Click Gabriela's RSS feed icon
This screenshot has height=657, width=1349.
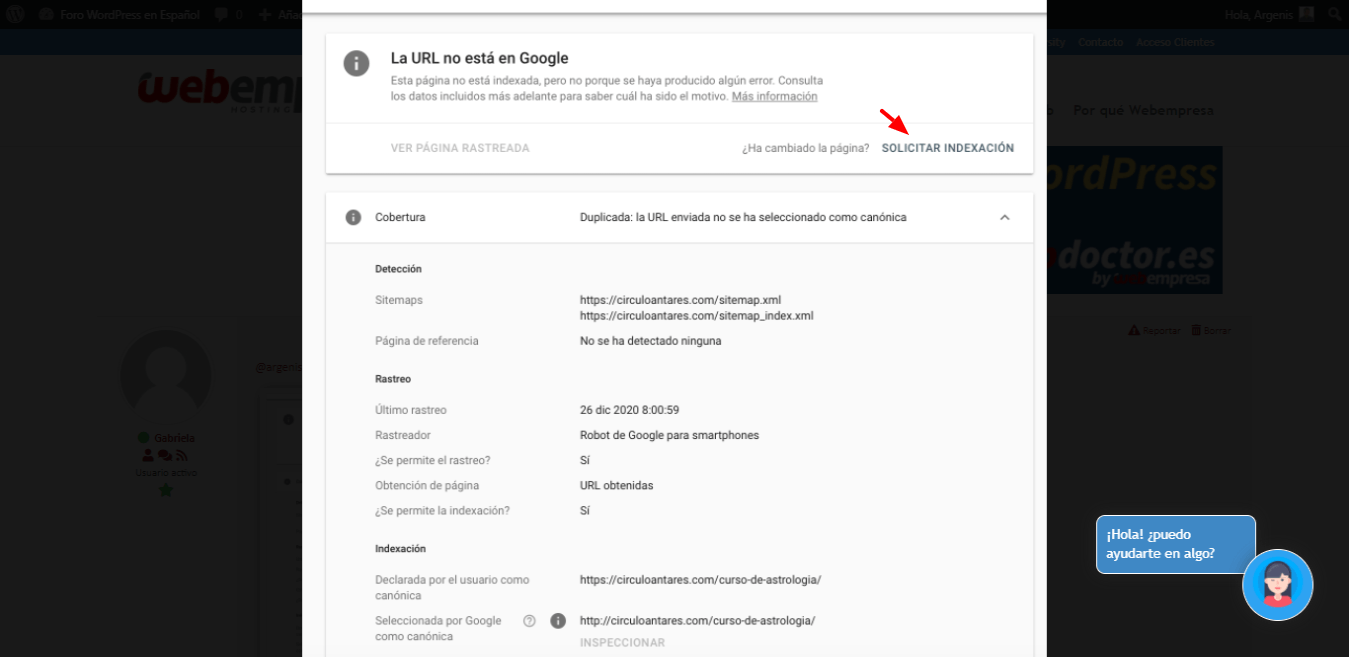(x=181, y=455)
